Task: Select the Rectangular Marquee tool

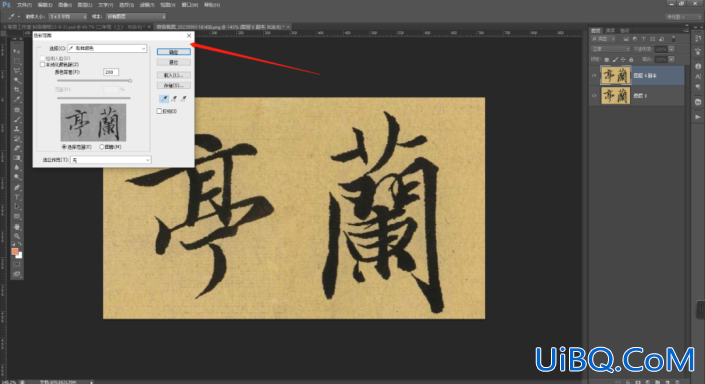Action: click(x=17, y=61)
